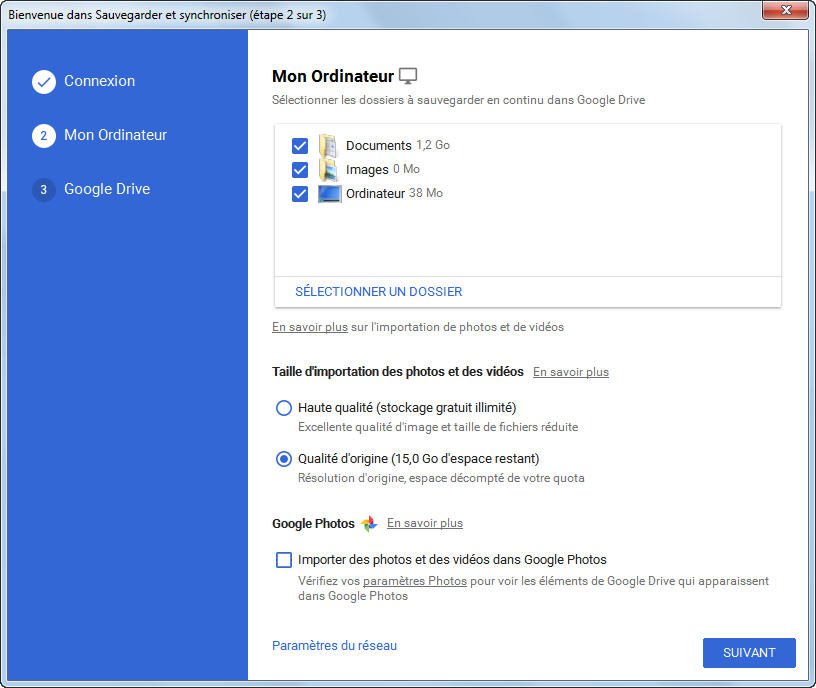Select Haute qualité radio option
The height and width of the screenshot is (688, 816).
tap(284, 407)
